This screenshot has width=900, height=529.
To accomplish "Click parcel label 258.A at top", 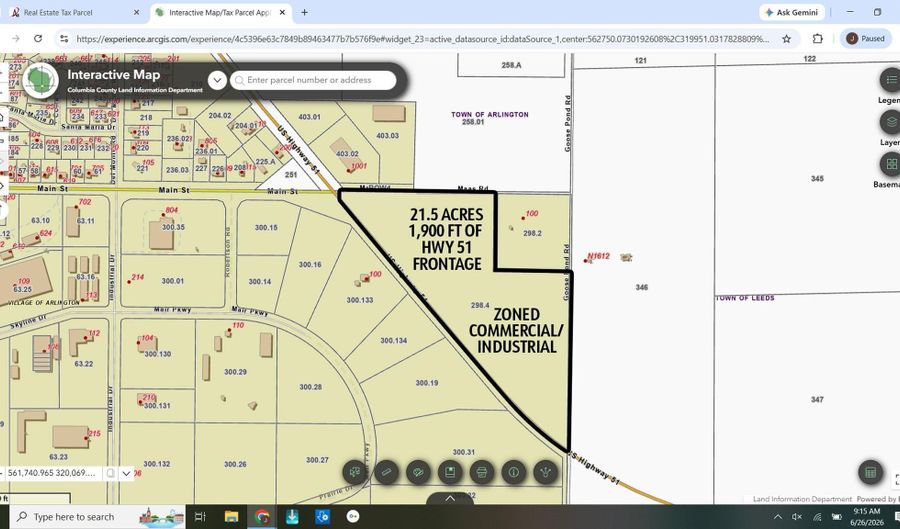I will pyautogui.click(x=511, y=65).
